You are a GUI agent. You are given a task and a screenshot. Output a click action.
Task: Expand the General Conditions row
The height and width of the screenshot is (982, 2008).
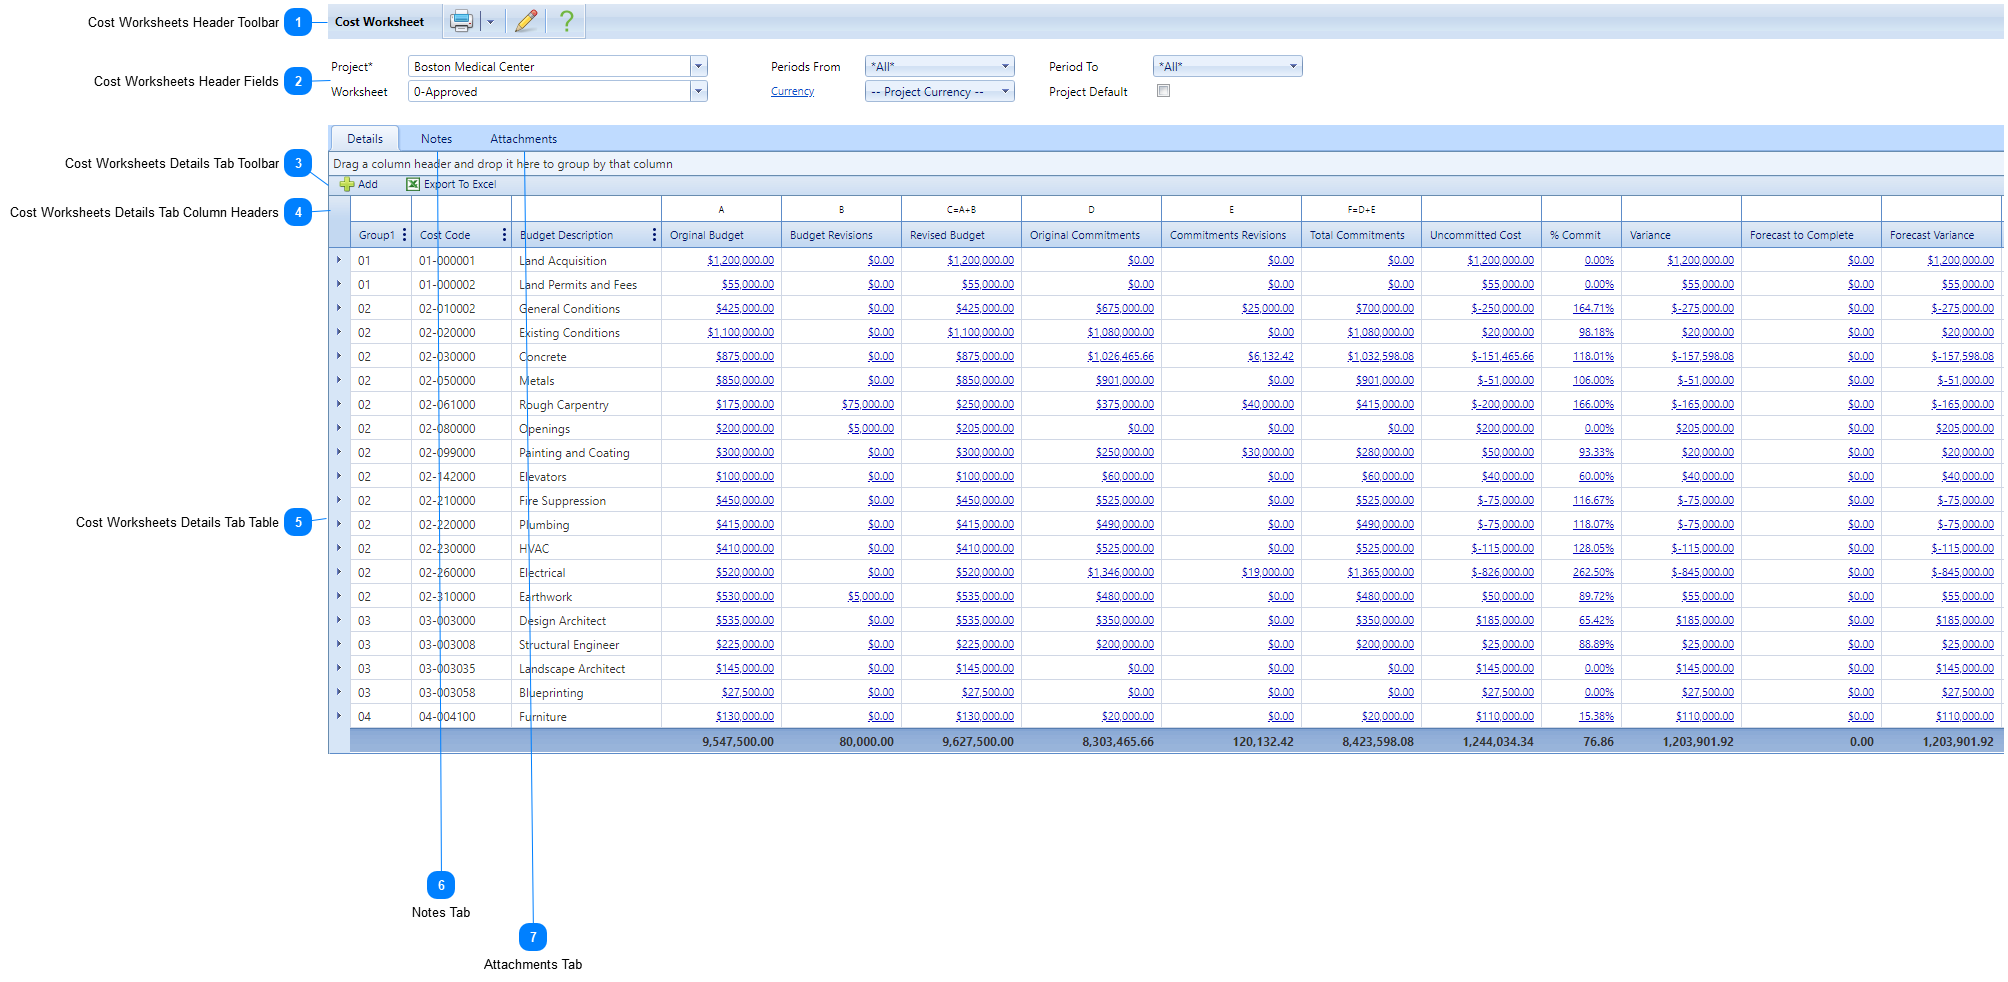pyautogui.click(x=339, y=308)
